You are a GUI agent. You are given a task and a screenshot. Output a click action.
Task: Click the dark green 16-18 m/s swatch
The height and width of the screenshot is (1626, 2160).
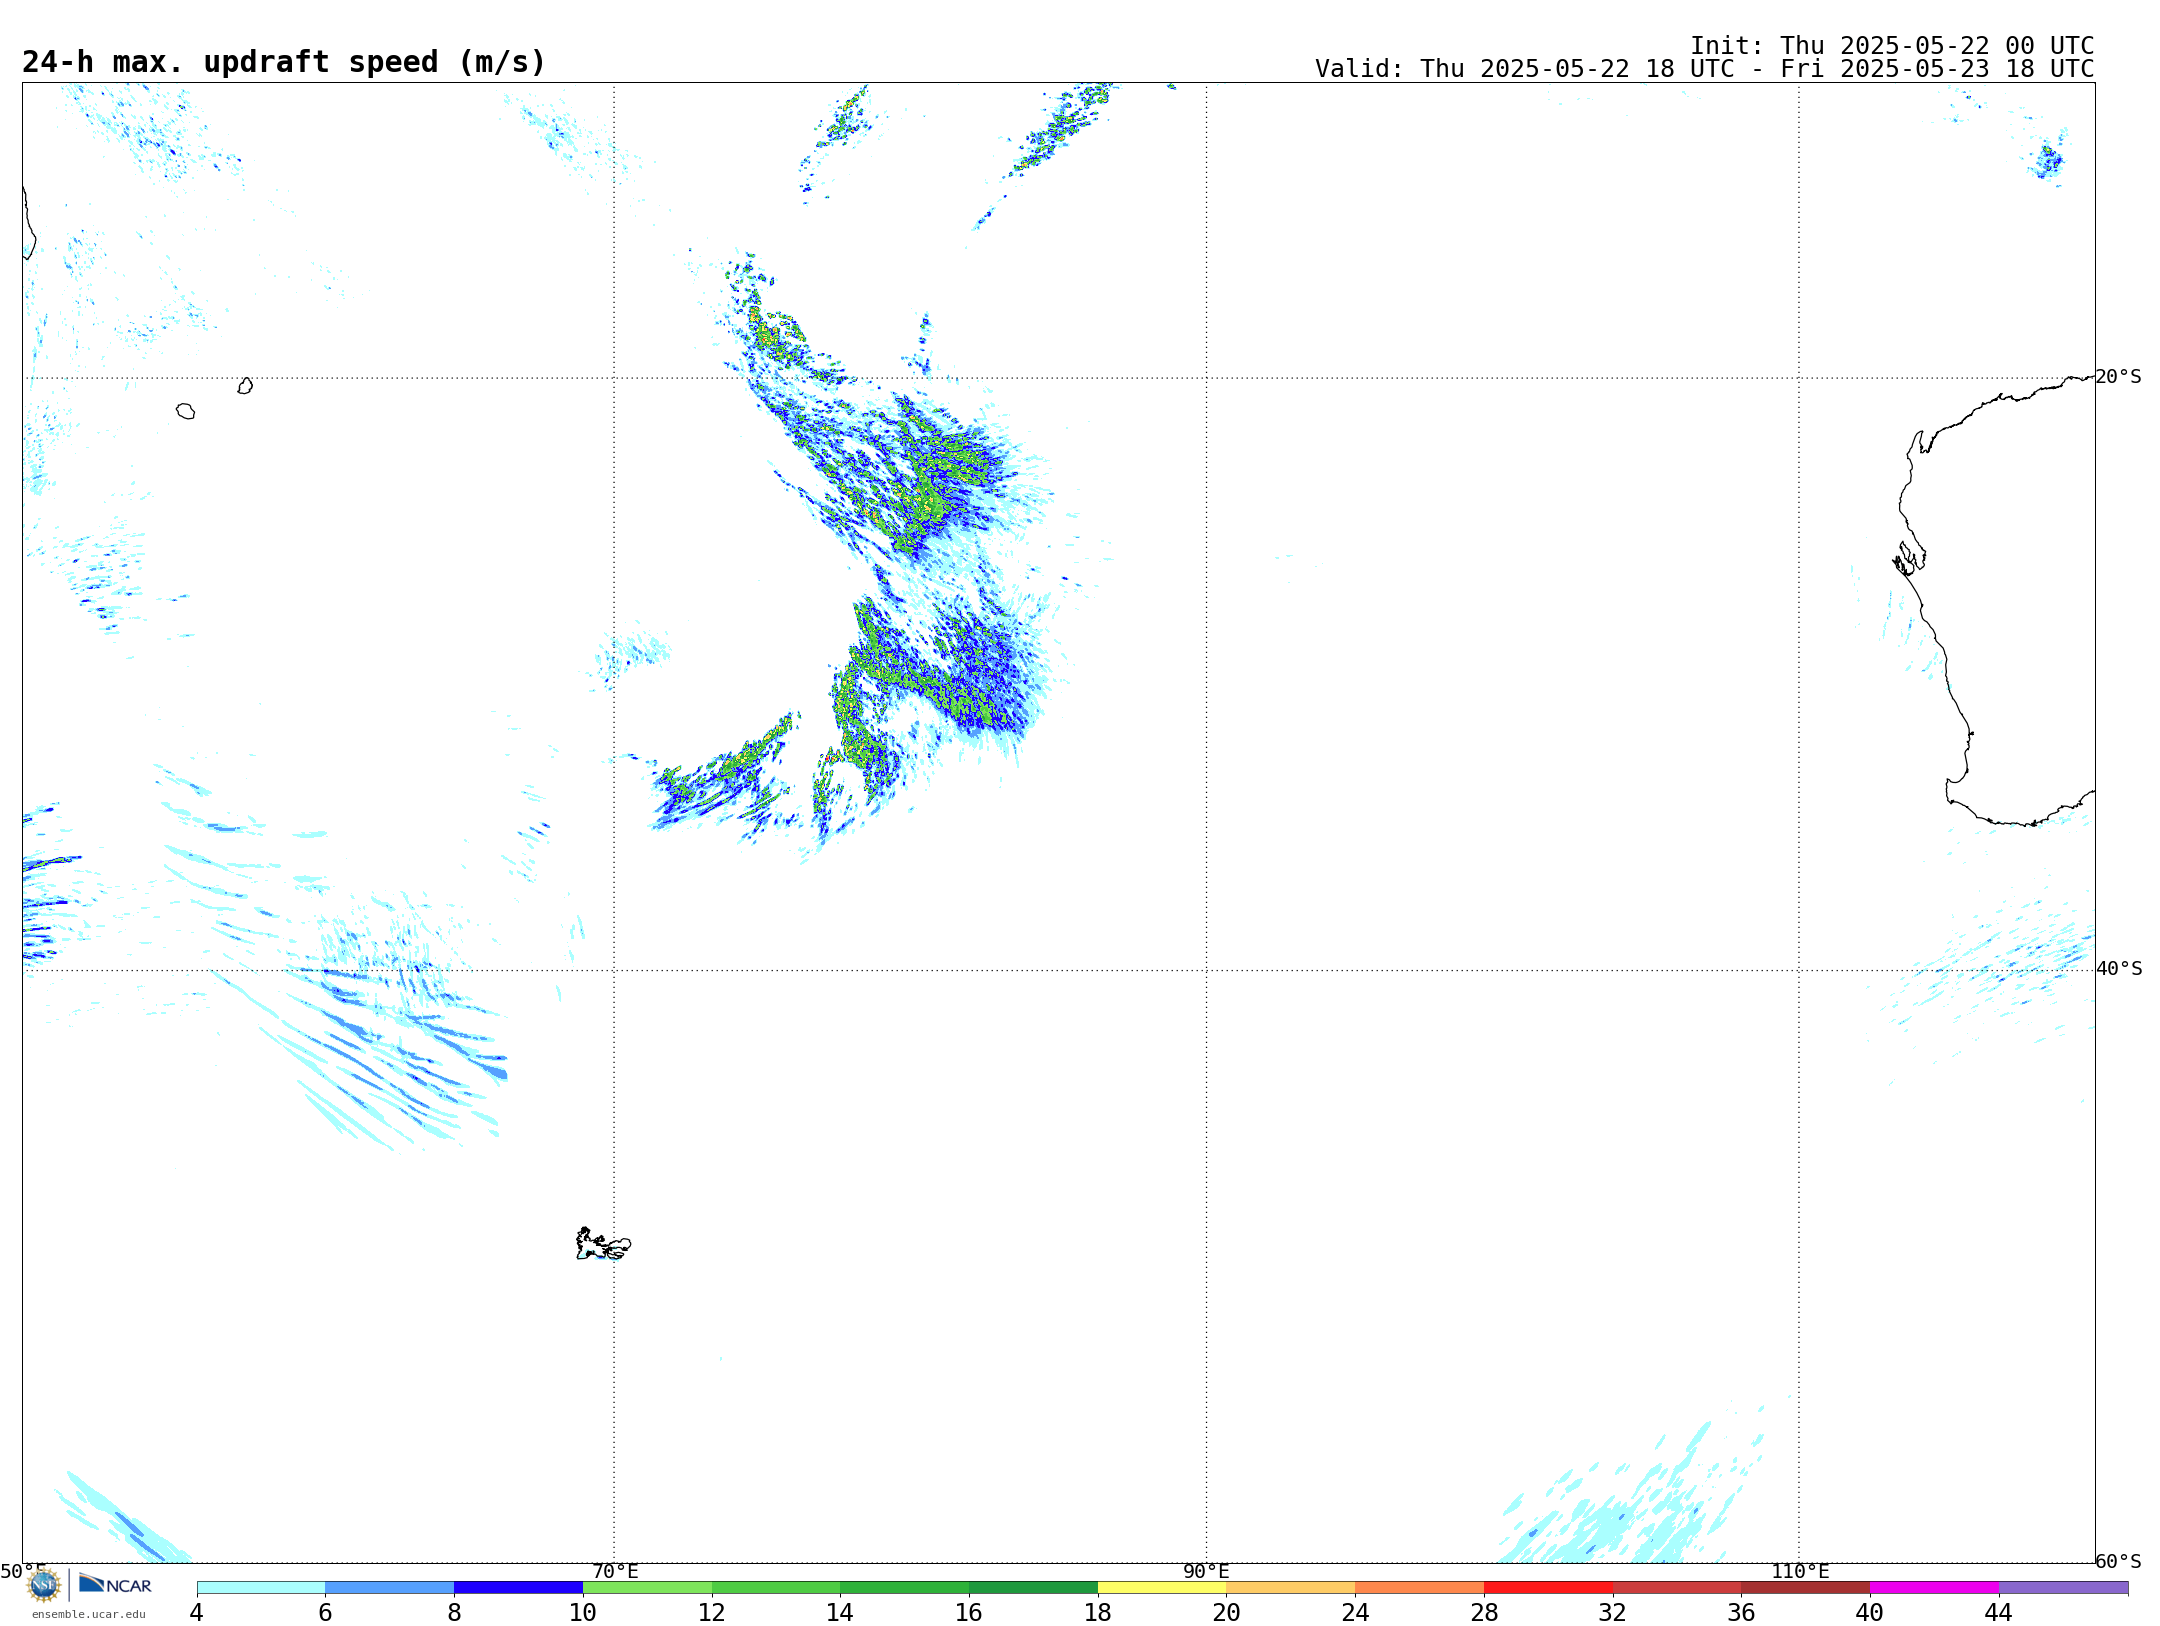(1033, 1588)
